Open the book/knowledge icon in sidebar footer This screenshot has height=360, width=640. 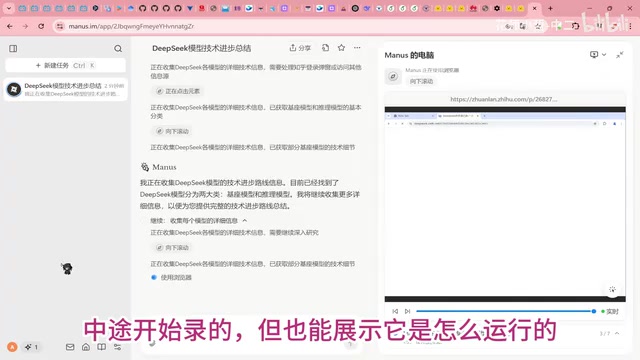click(x=101, y=347)
